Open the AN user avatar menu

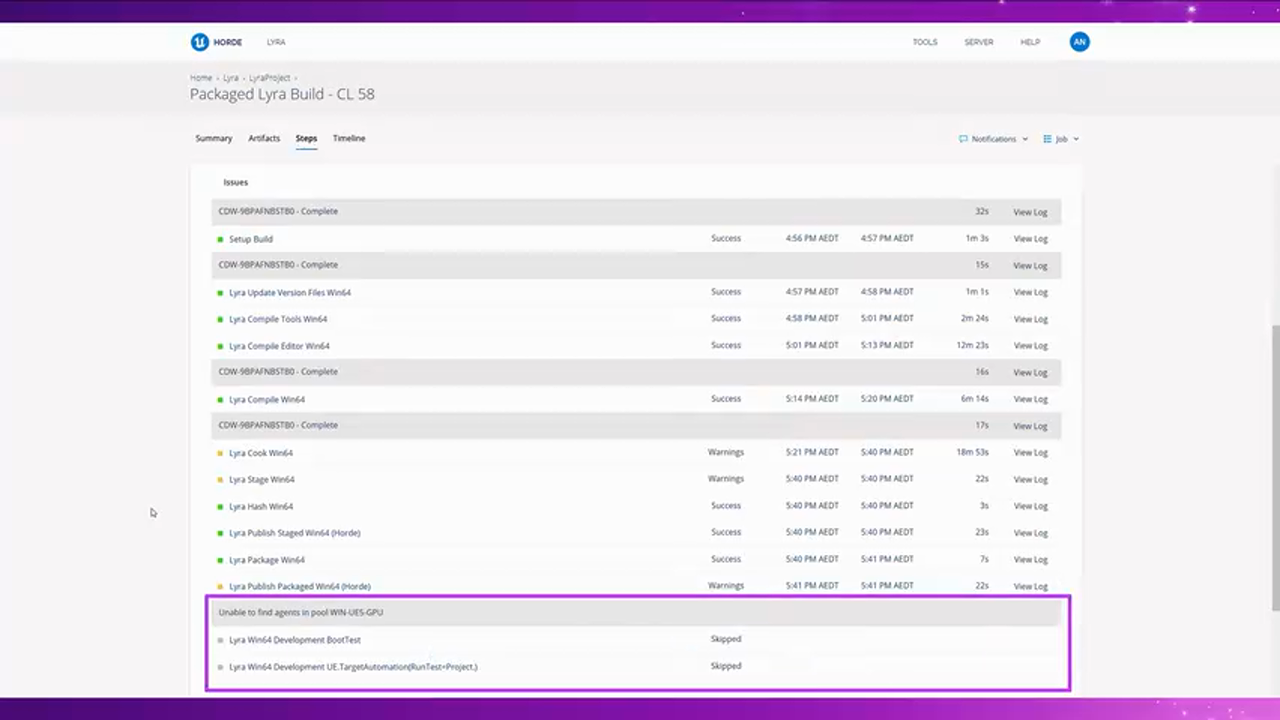pyautogui.click(x=1079, y=42)
